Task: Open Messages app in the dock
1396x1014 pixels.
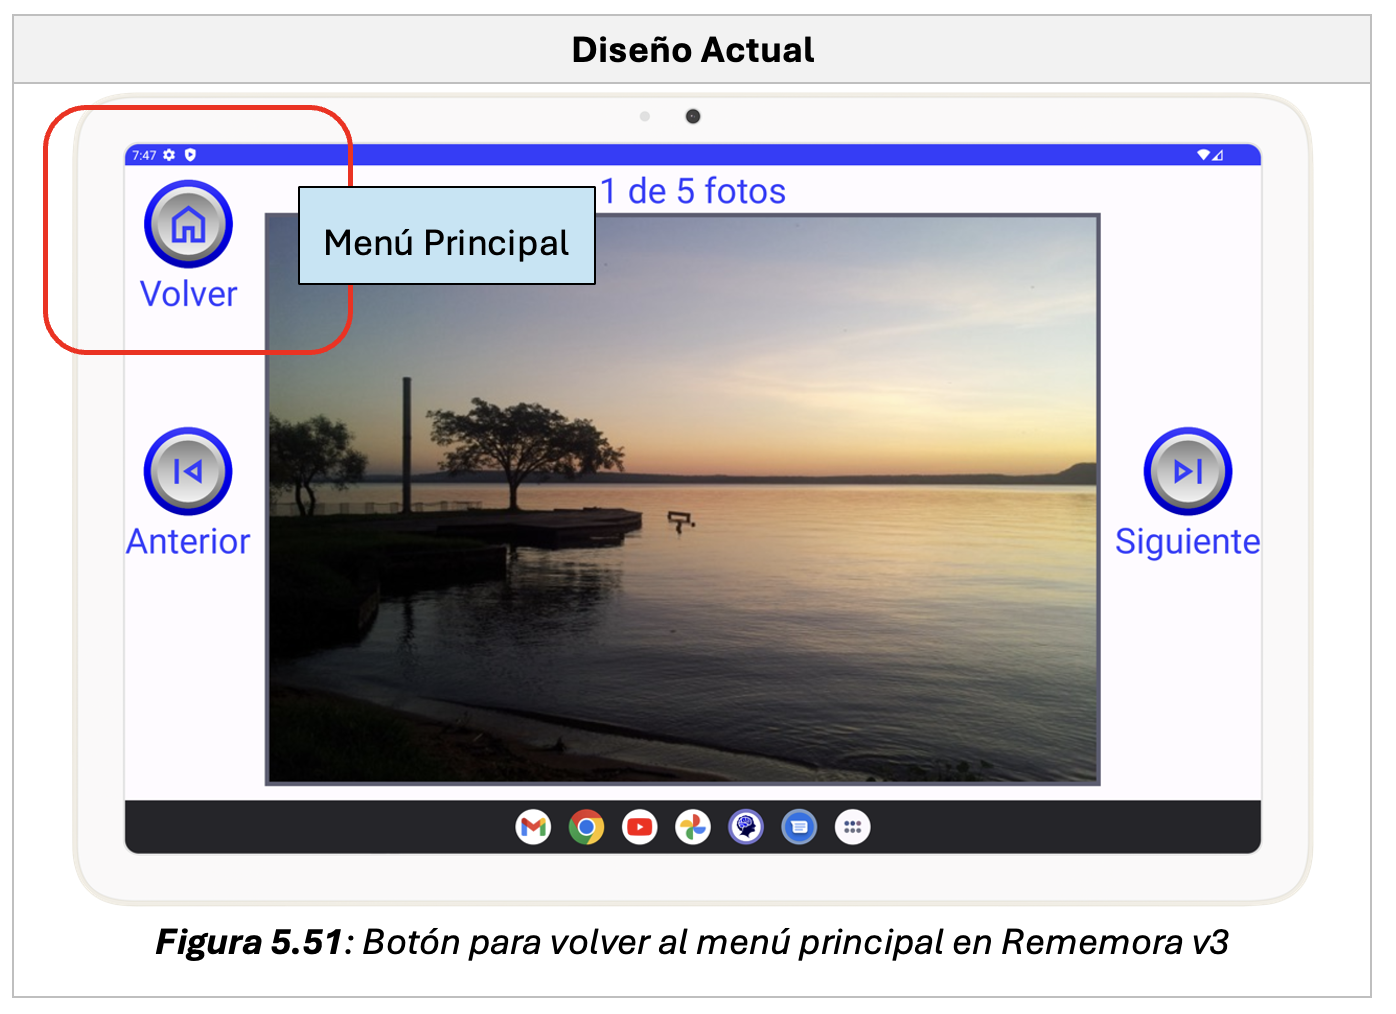Action: pyautogui.click(x=799, y=827)
